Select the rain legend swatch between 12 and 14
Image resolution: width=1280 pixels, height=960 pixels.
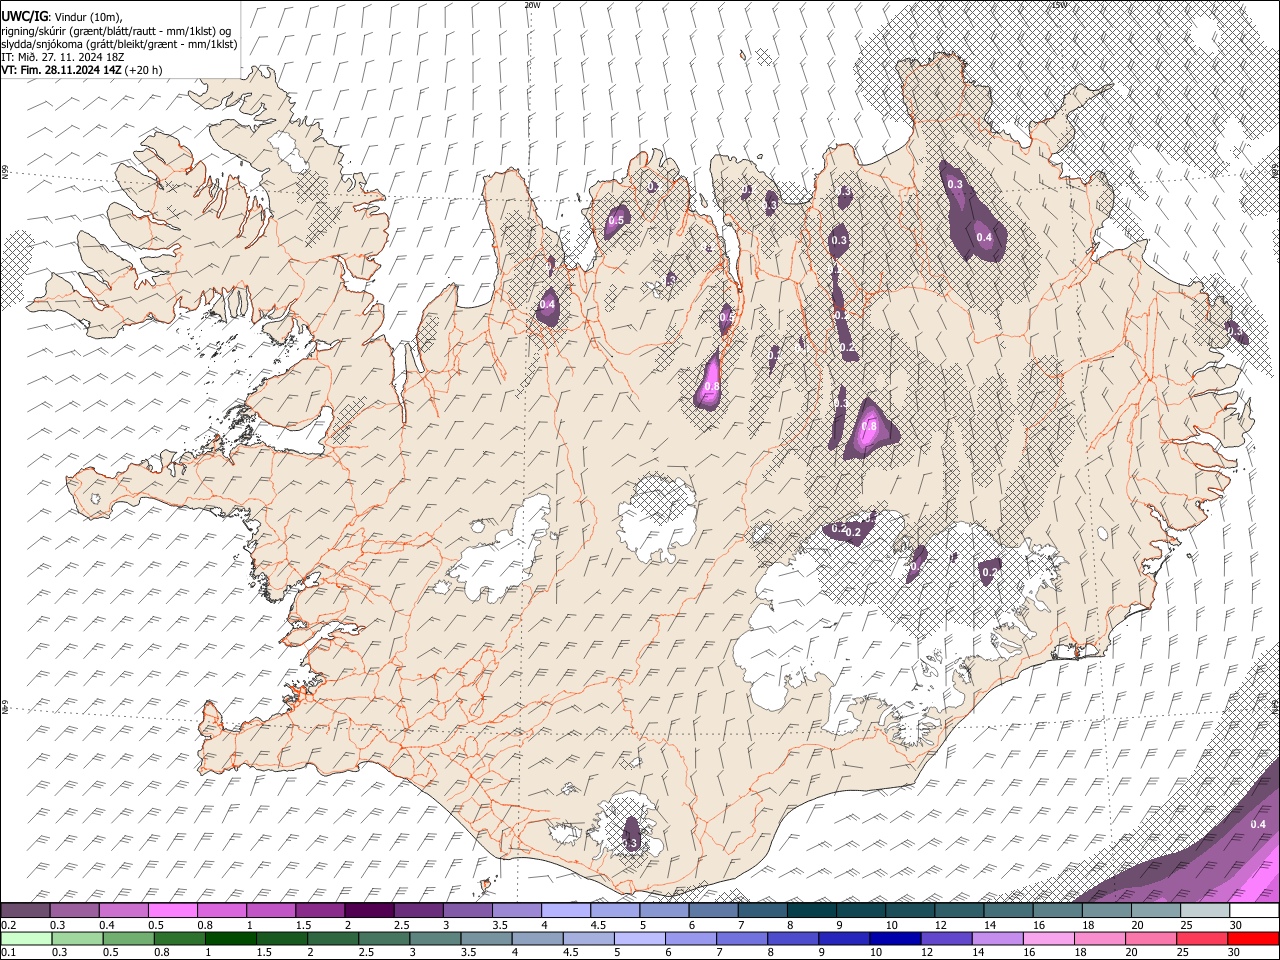point(945,939)
